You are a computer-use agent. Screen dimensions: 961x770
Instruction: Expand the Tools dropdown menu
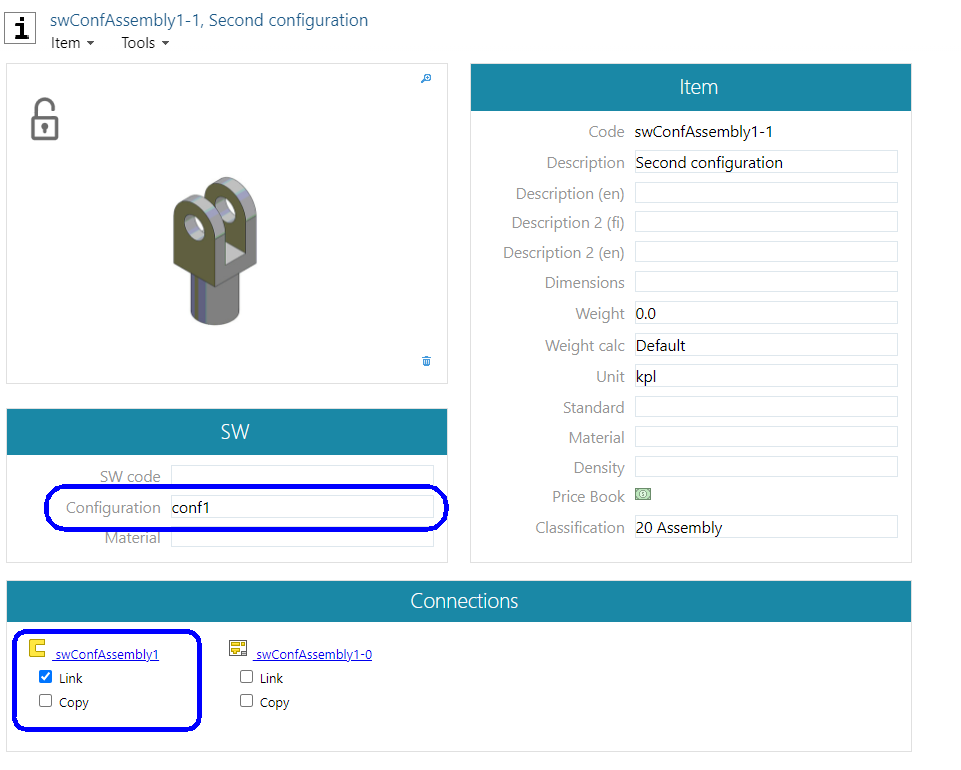[145, 43]
